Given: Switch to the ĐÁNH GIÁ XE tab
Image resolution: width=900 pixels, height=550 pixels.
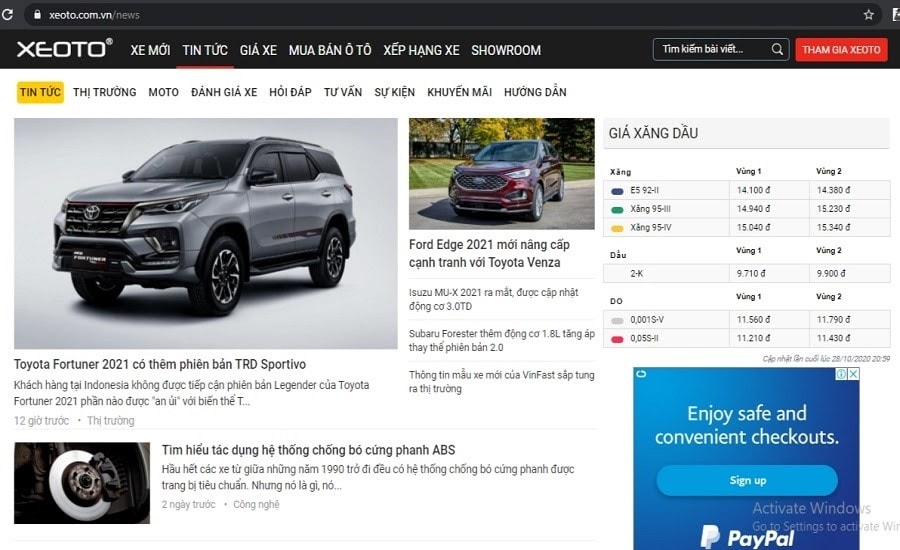Looking at the screenshot, I should [x=224, y=92].
